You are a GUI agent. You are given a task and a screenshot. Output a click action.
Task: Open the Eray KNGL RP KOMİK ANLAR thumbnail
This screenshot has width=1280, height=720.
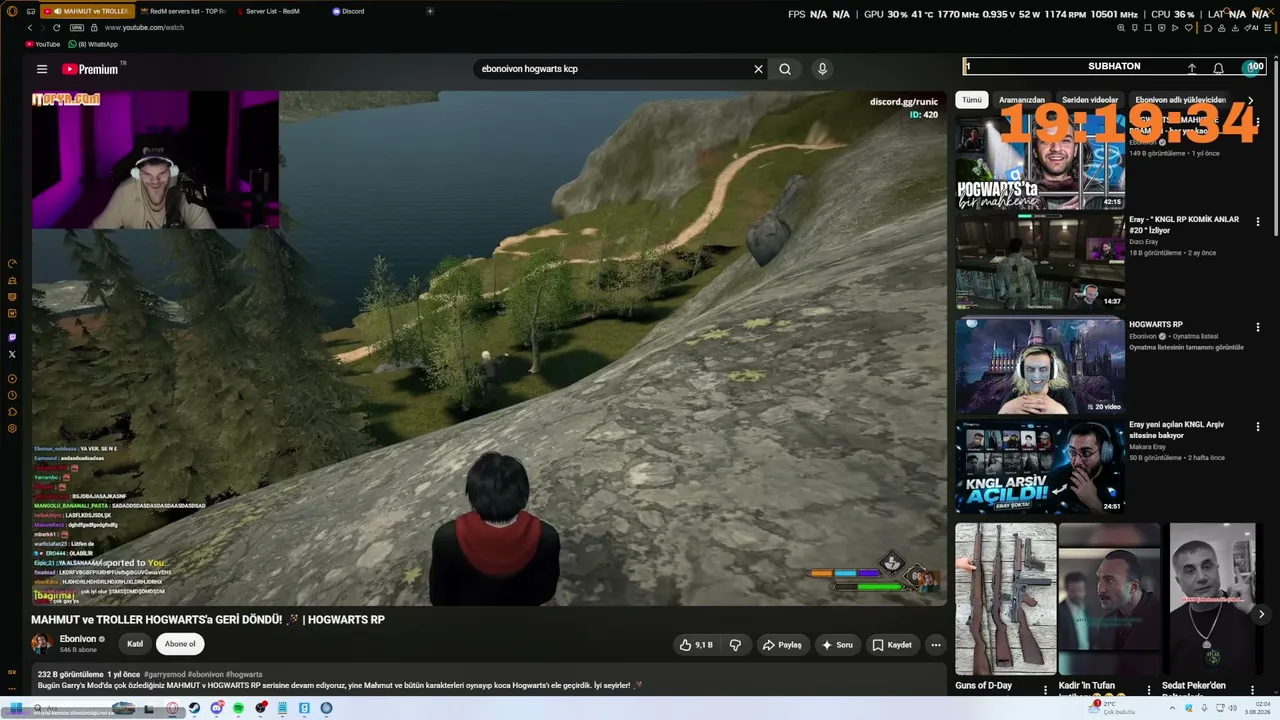(x=1040, y=261)
